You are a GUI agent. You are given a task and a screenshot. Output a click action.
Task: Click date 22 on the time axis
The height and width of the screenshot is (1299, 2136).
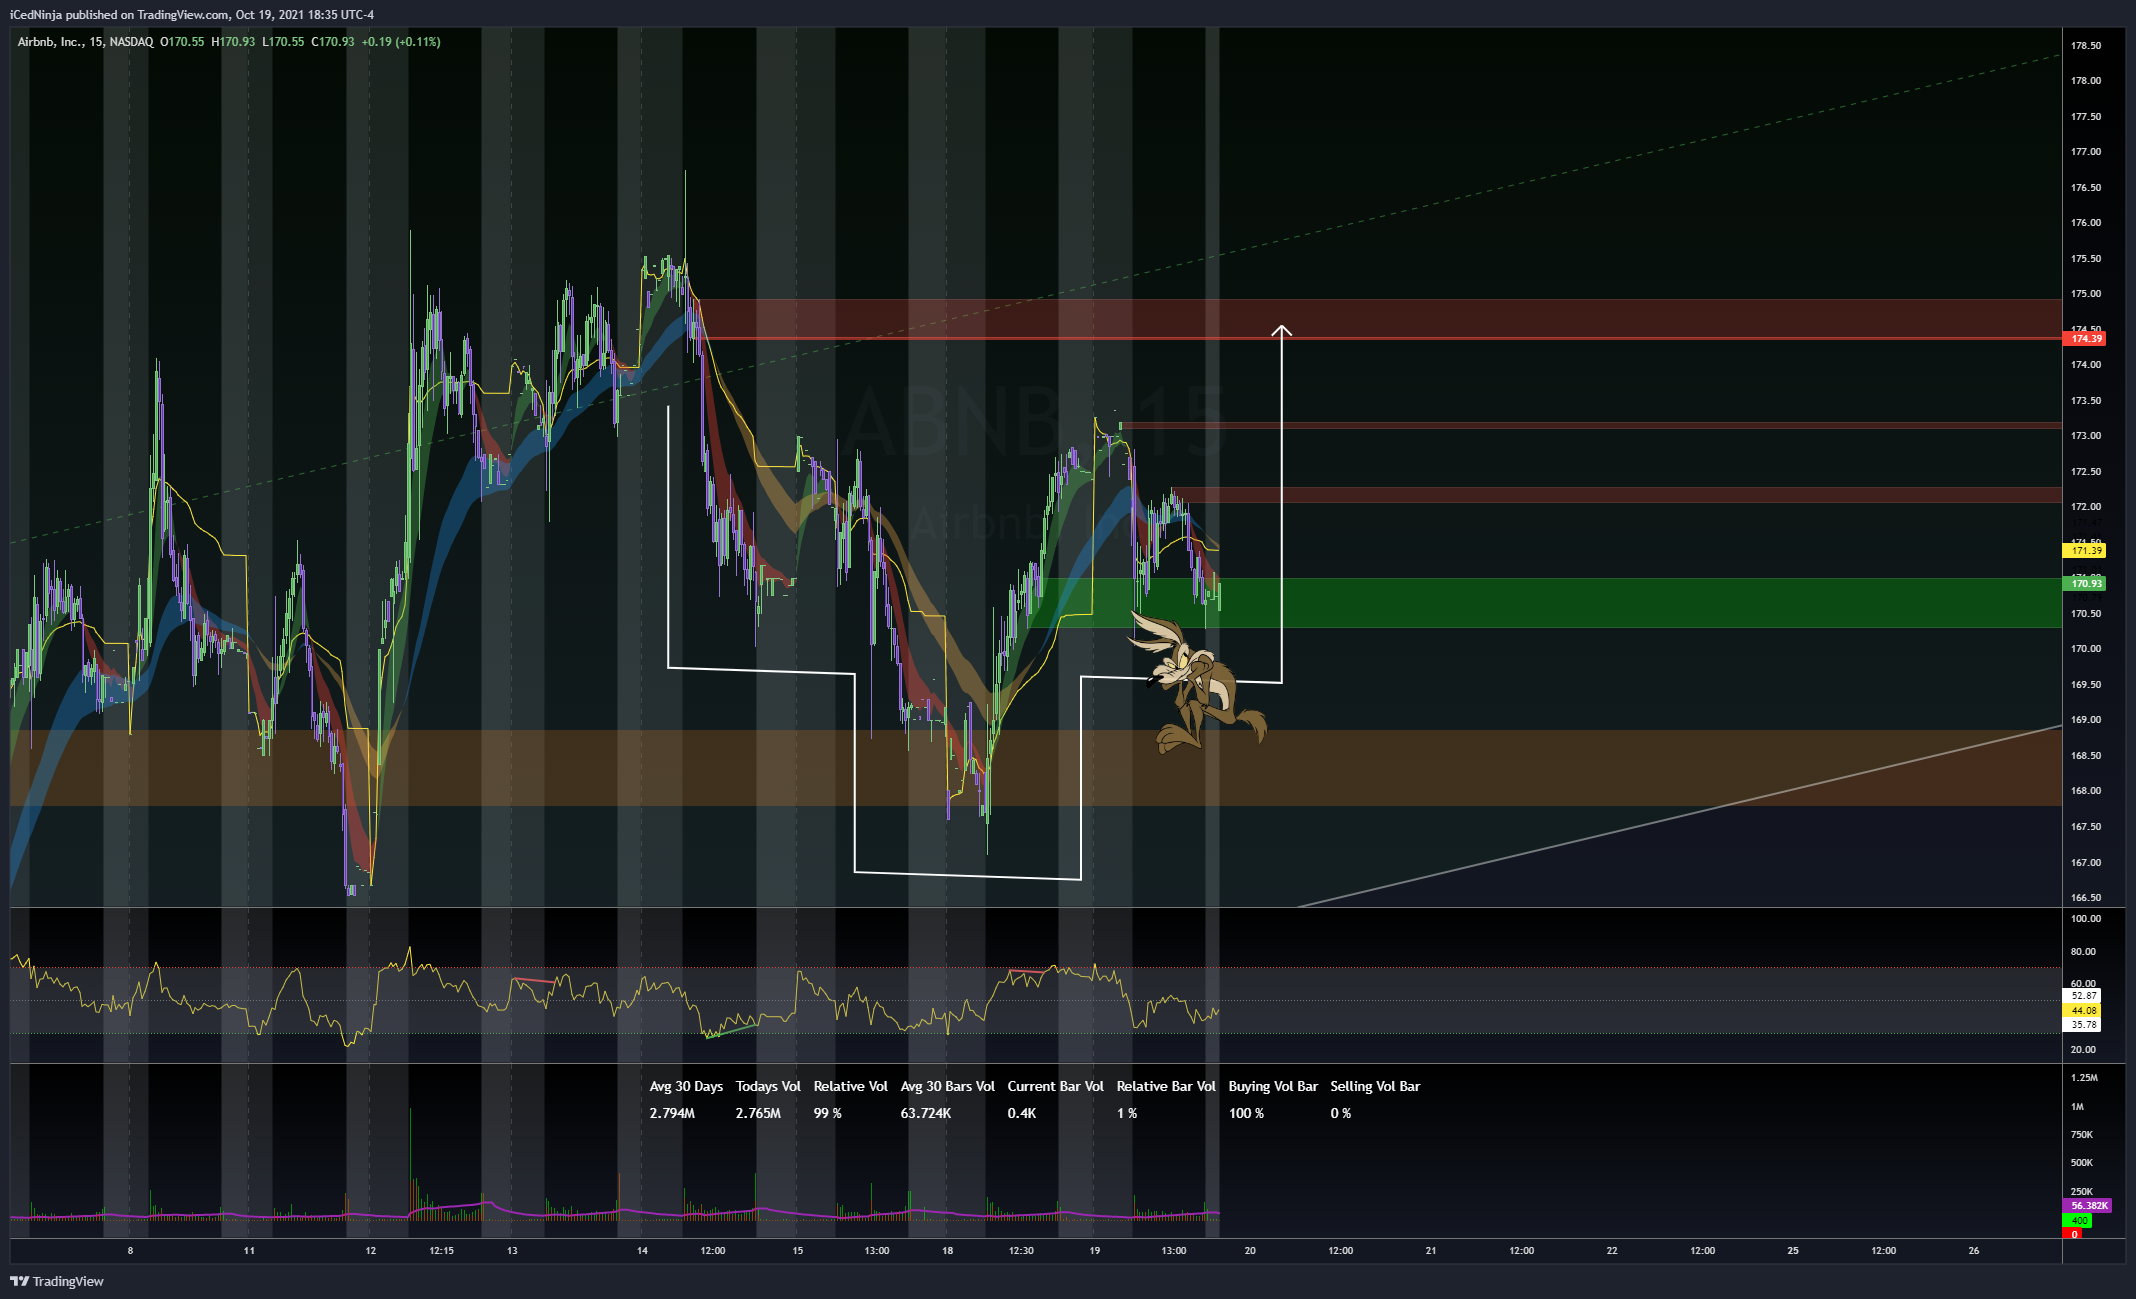1612,1251
